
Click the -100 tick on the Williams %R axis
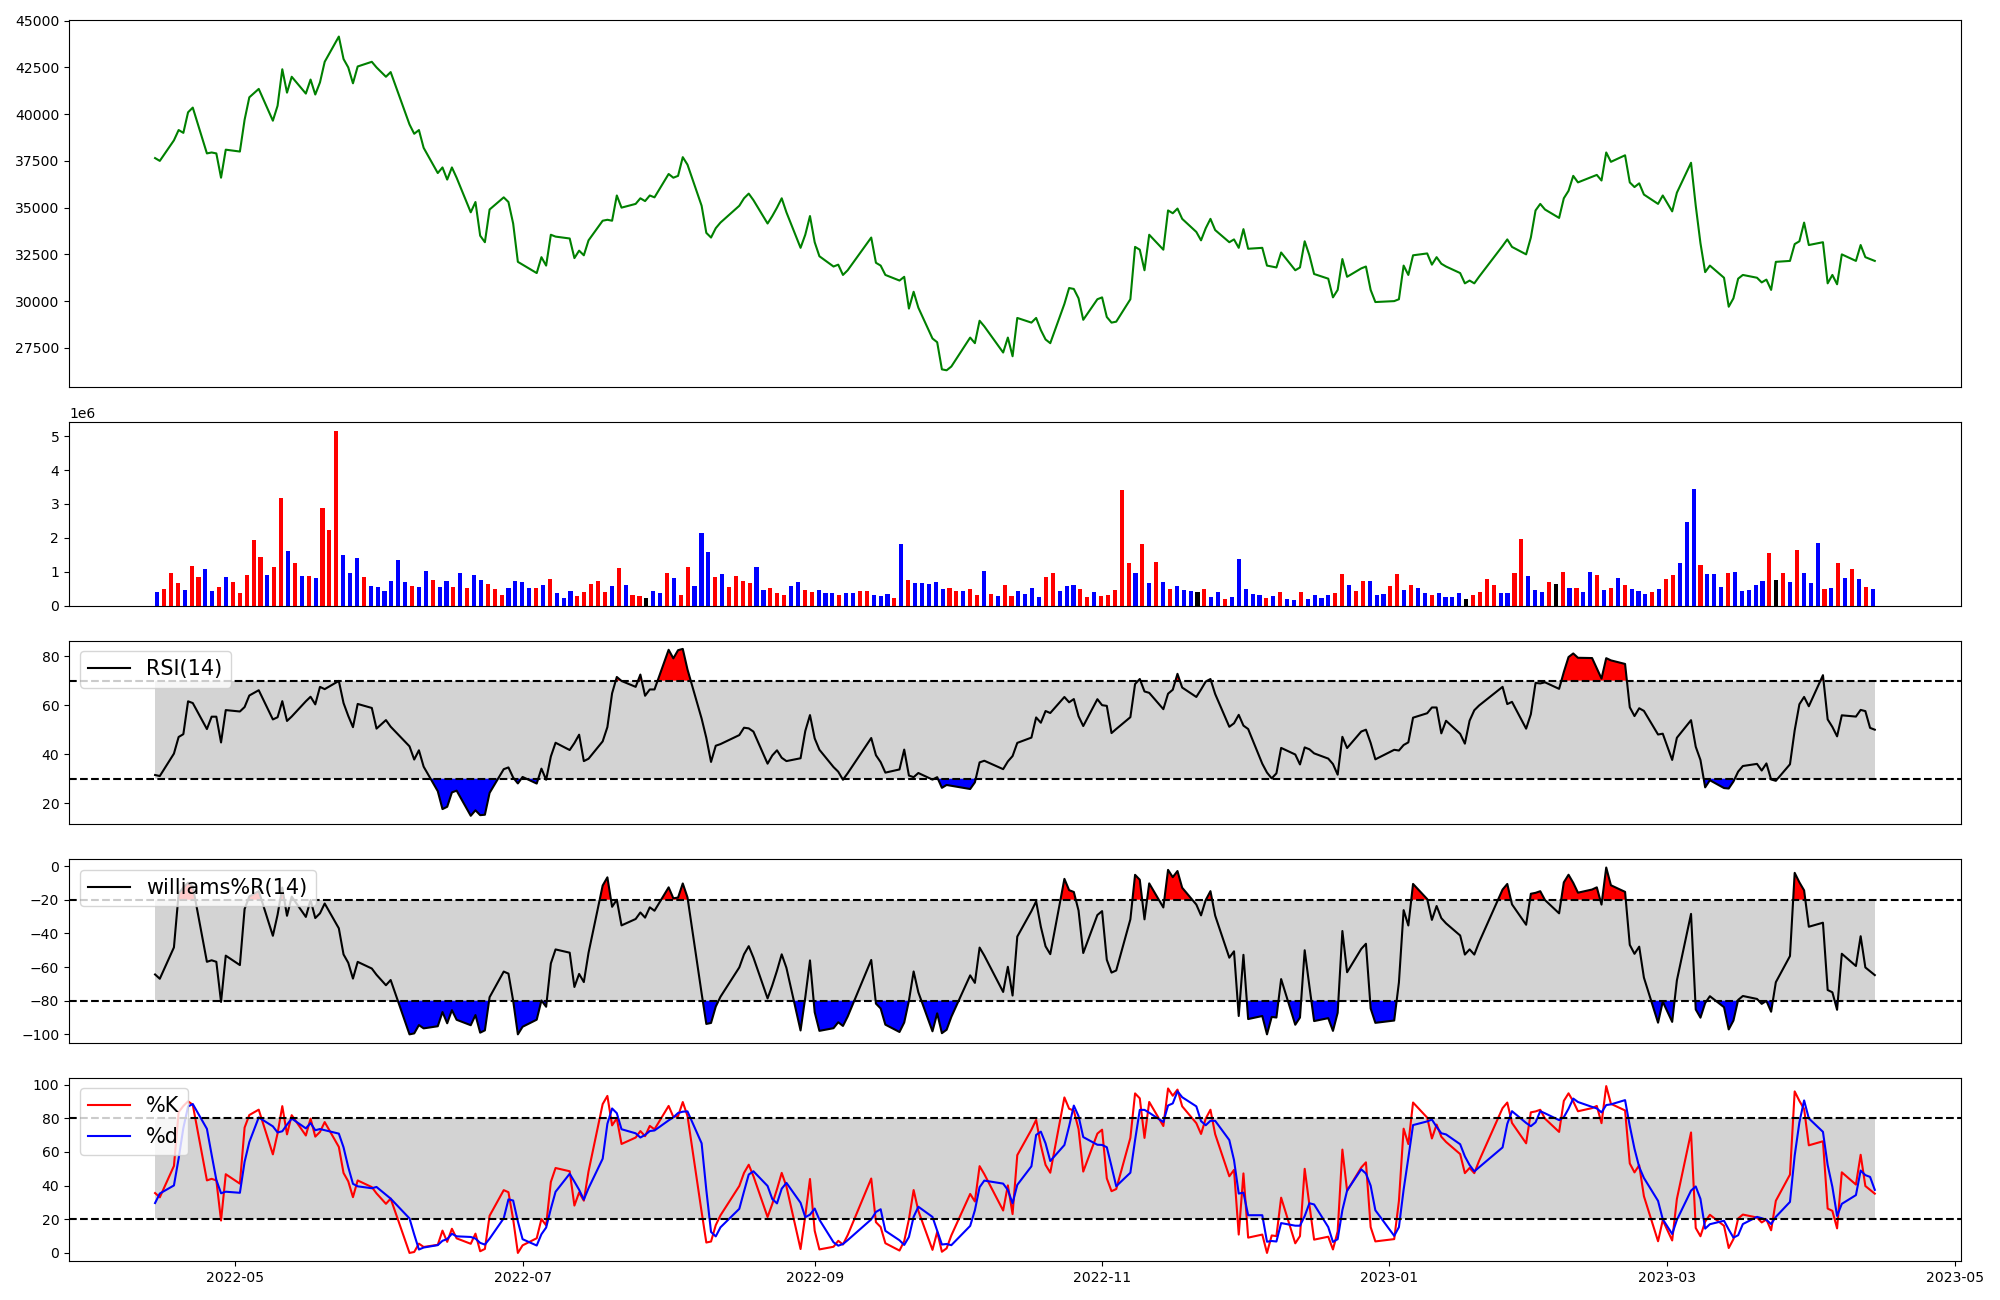[x=41, y=1035]
